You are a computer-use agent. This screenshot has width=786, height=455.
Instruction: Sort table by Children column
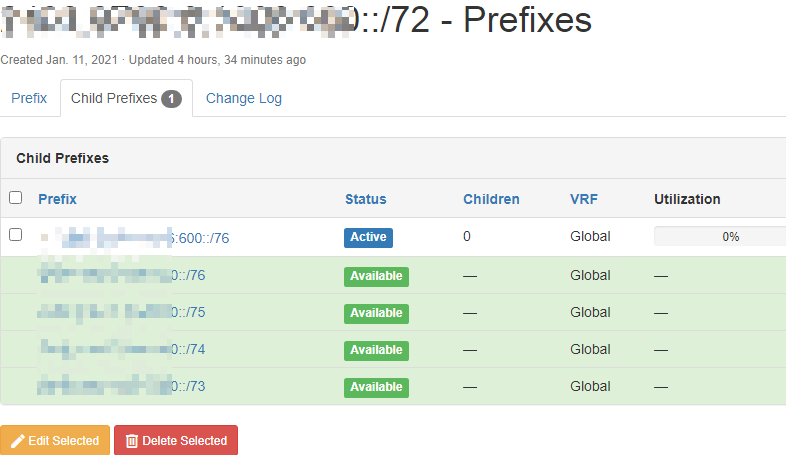(x=491, y=199)
